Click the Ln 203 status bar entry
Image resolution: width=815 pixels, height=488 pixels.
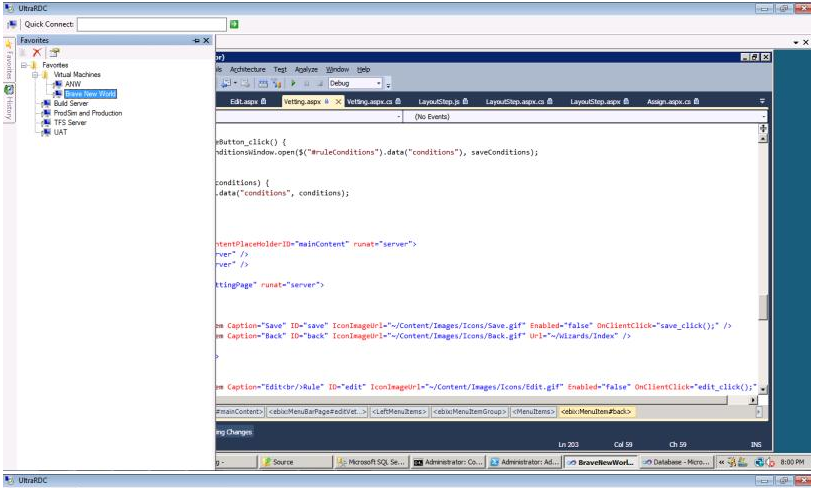click(569, 444)
